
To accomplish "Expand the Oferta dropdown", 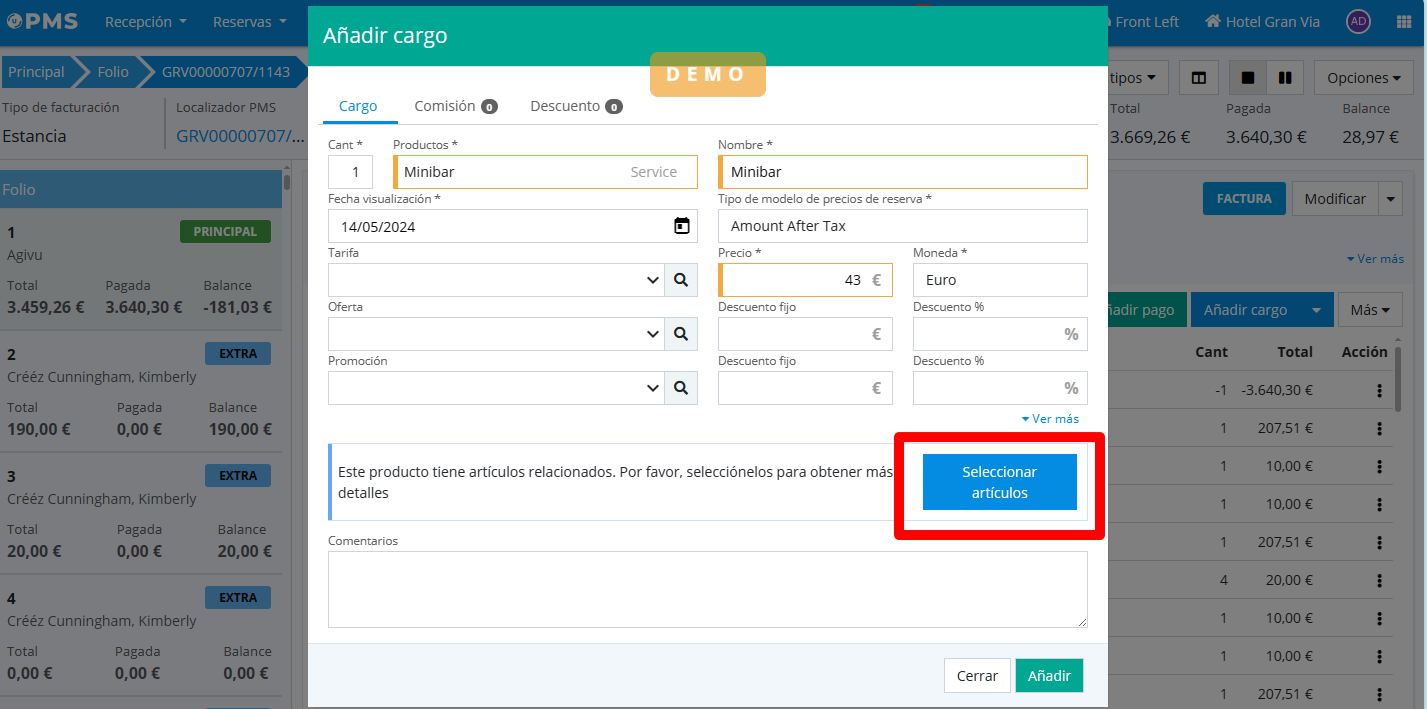I will coord(496,334).
